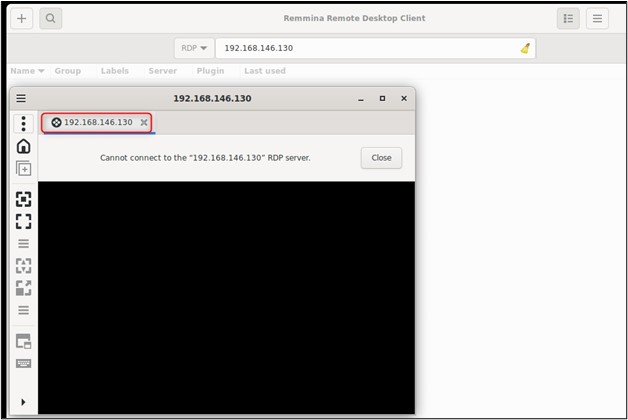
Task: Clear the address field with broom icon
Action: click(525, 48)
